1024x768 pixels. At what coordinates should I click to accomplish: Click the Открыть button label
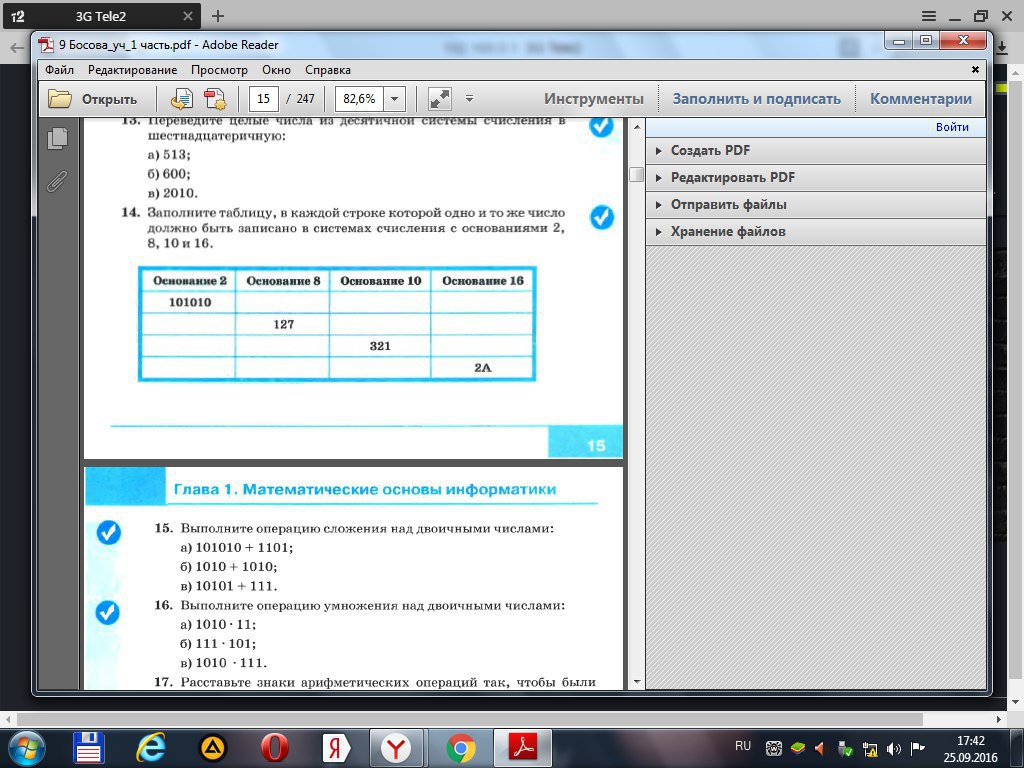[x=109, y=100]
